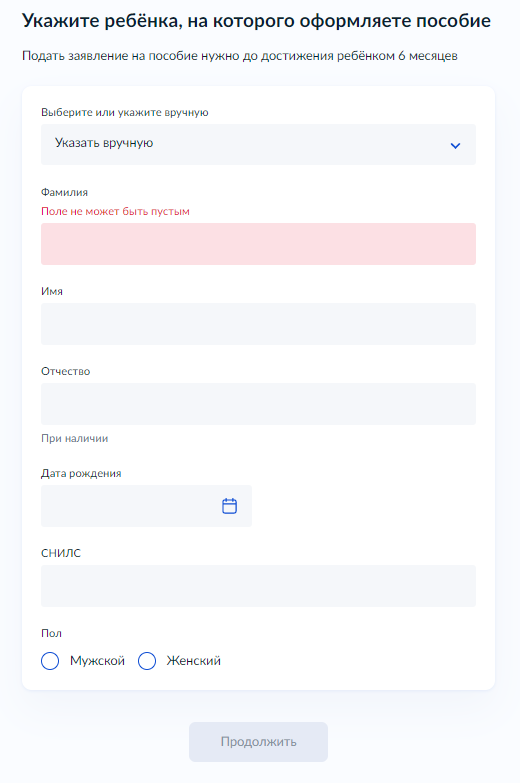
Task: Focus the Дата рождения date field
Action: pos(146,506)
